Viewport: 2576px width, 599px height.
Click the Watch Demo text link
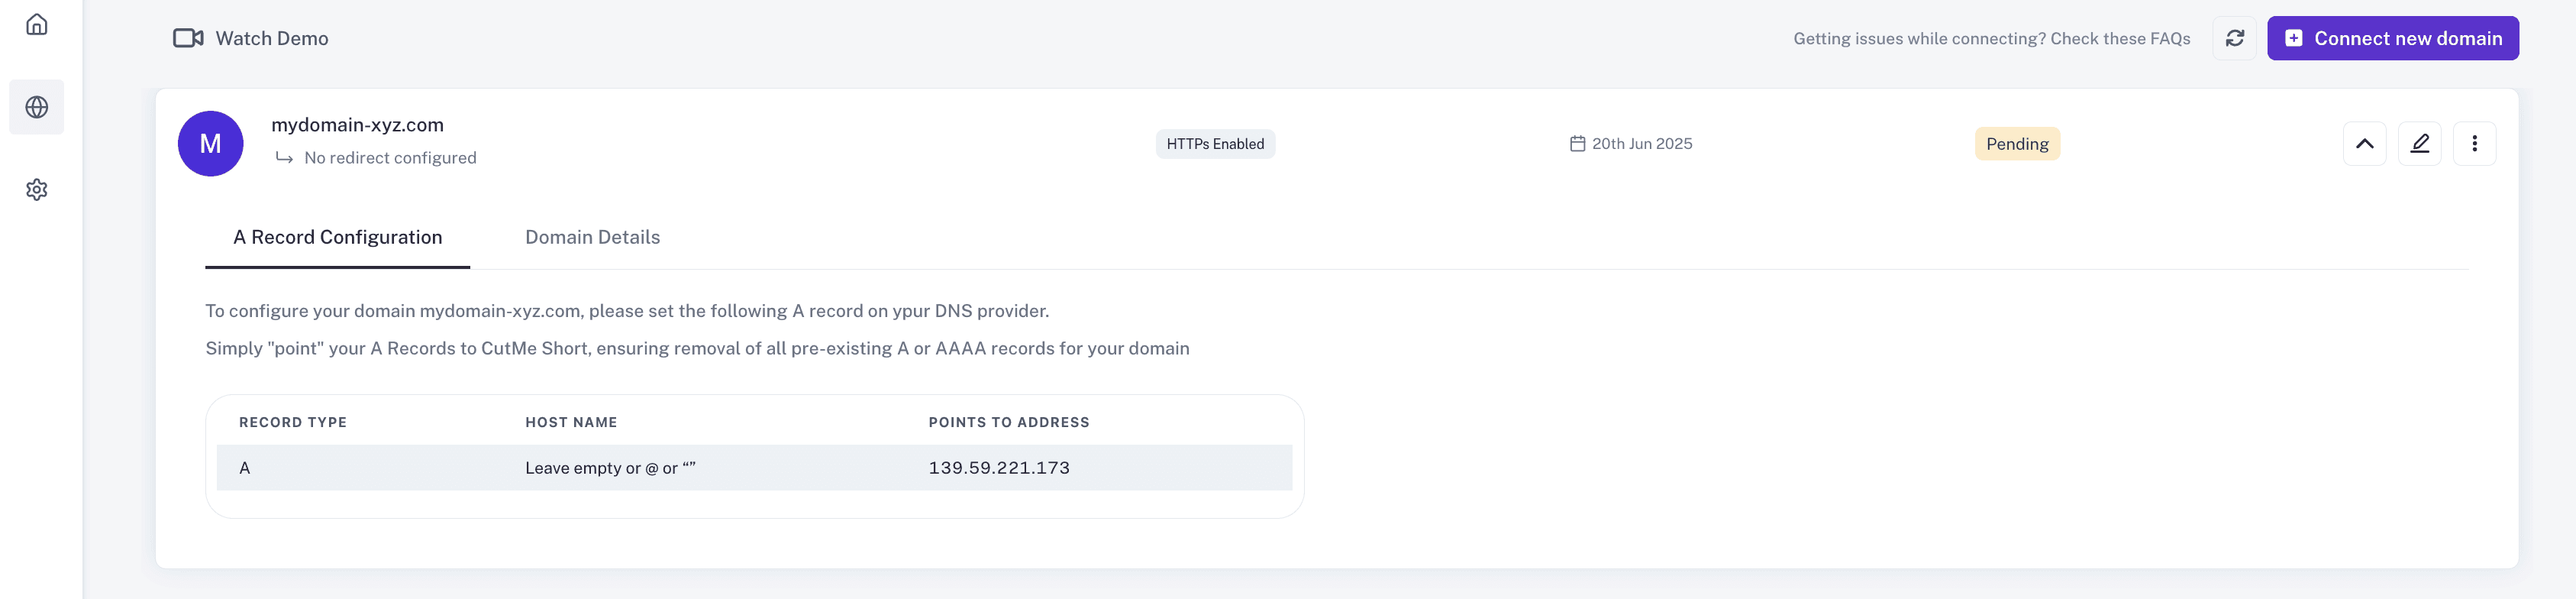coord(272,38)
